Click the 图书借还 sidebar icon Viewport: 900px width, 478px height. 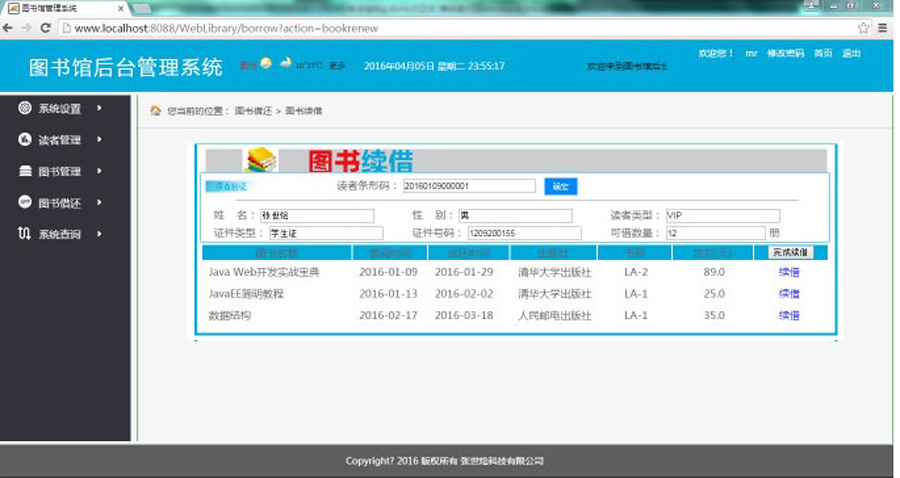point(25,202)
